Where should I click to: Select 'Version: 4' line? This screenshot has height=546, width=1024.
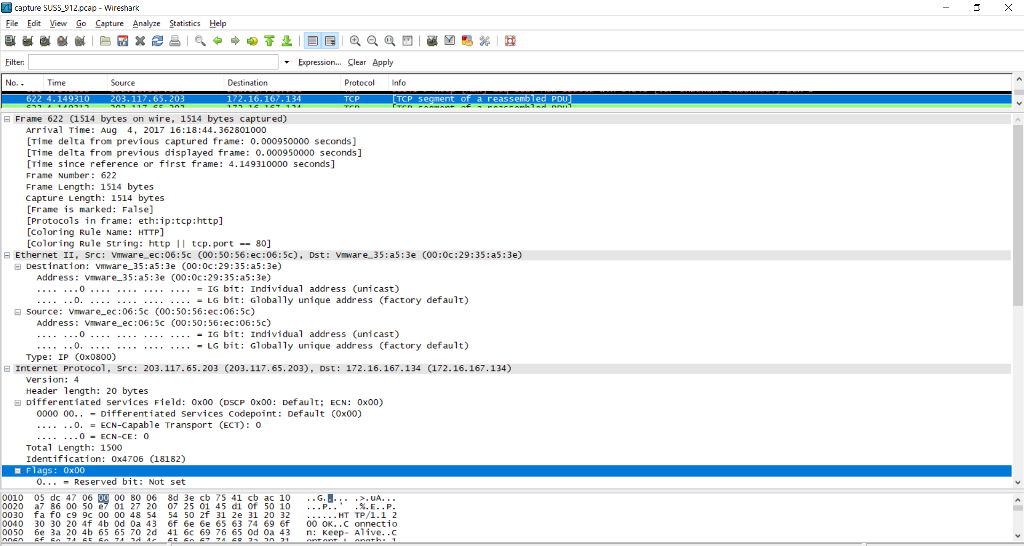(52, 380)
